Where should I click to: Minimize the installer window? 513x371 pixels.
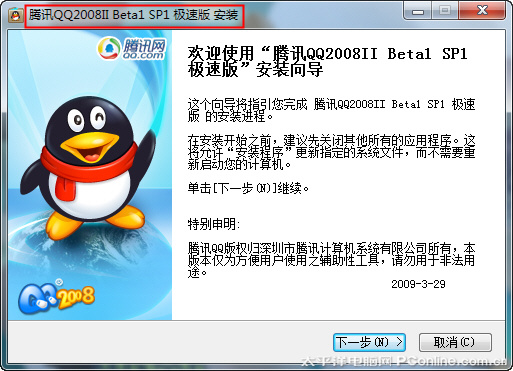pos(418,12)
